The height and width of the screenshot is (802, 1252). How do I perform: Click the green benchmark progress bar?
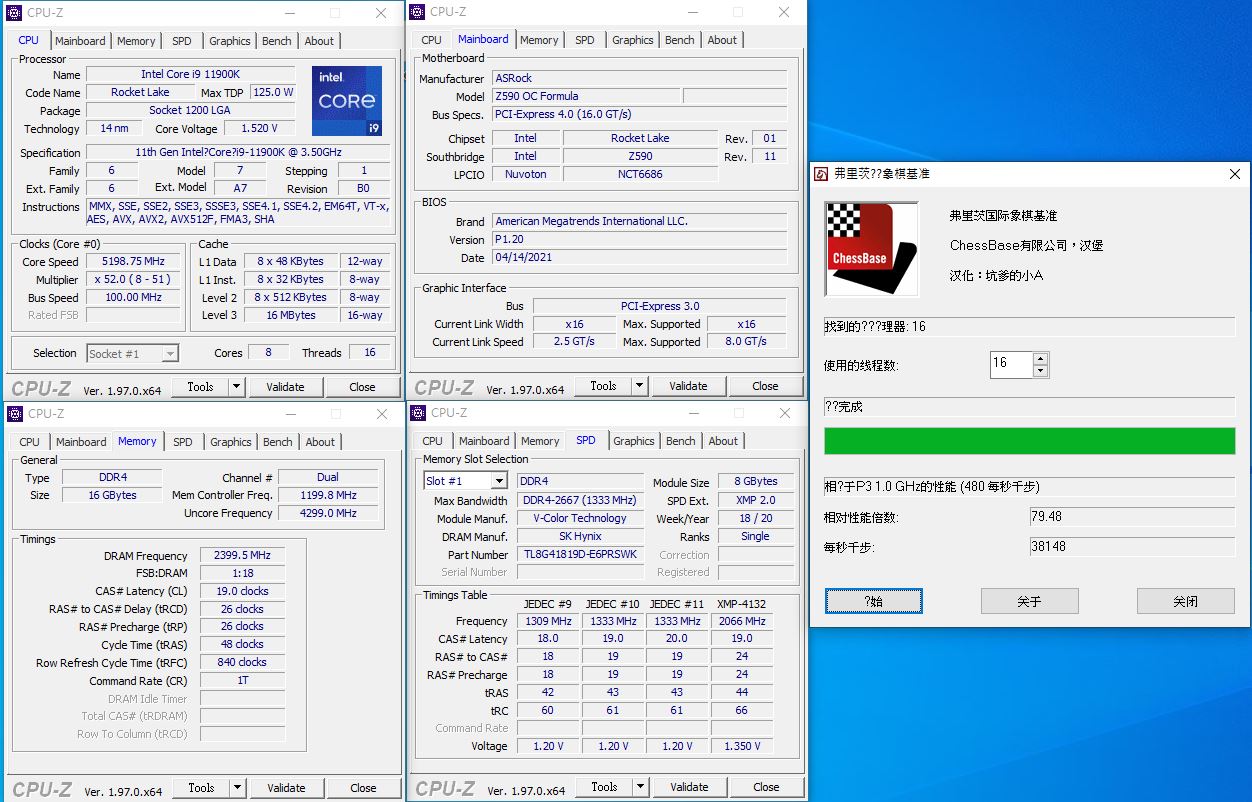pos(1029,441)
